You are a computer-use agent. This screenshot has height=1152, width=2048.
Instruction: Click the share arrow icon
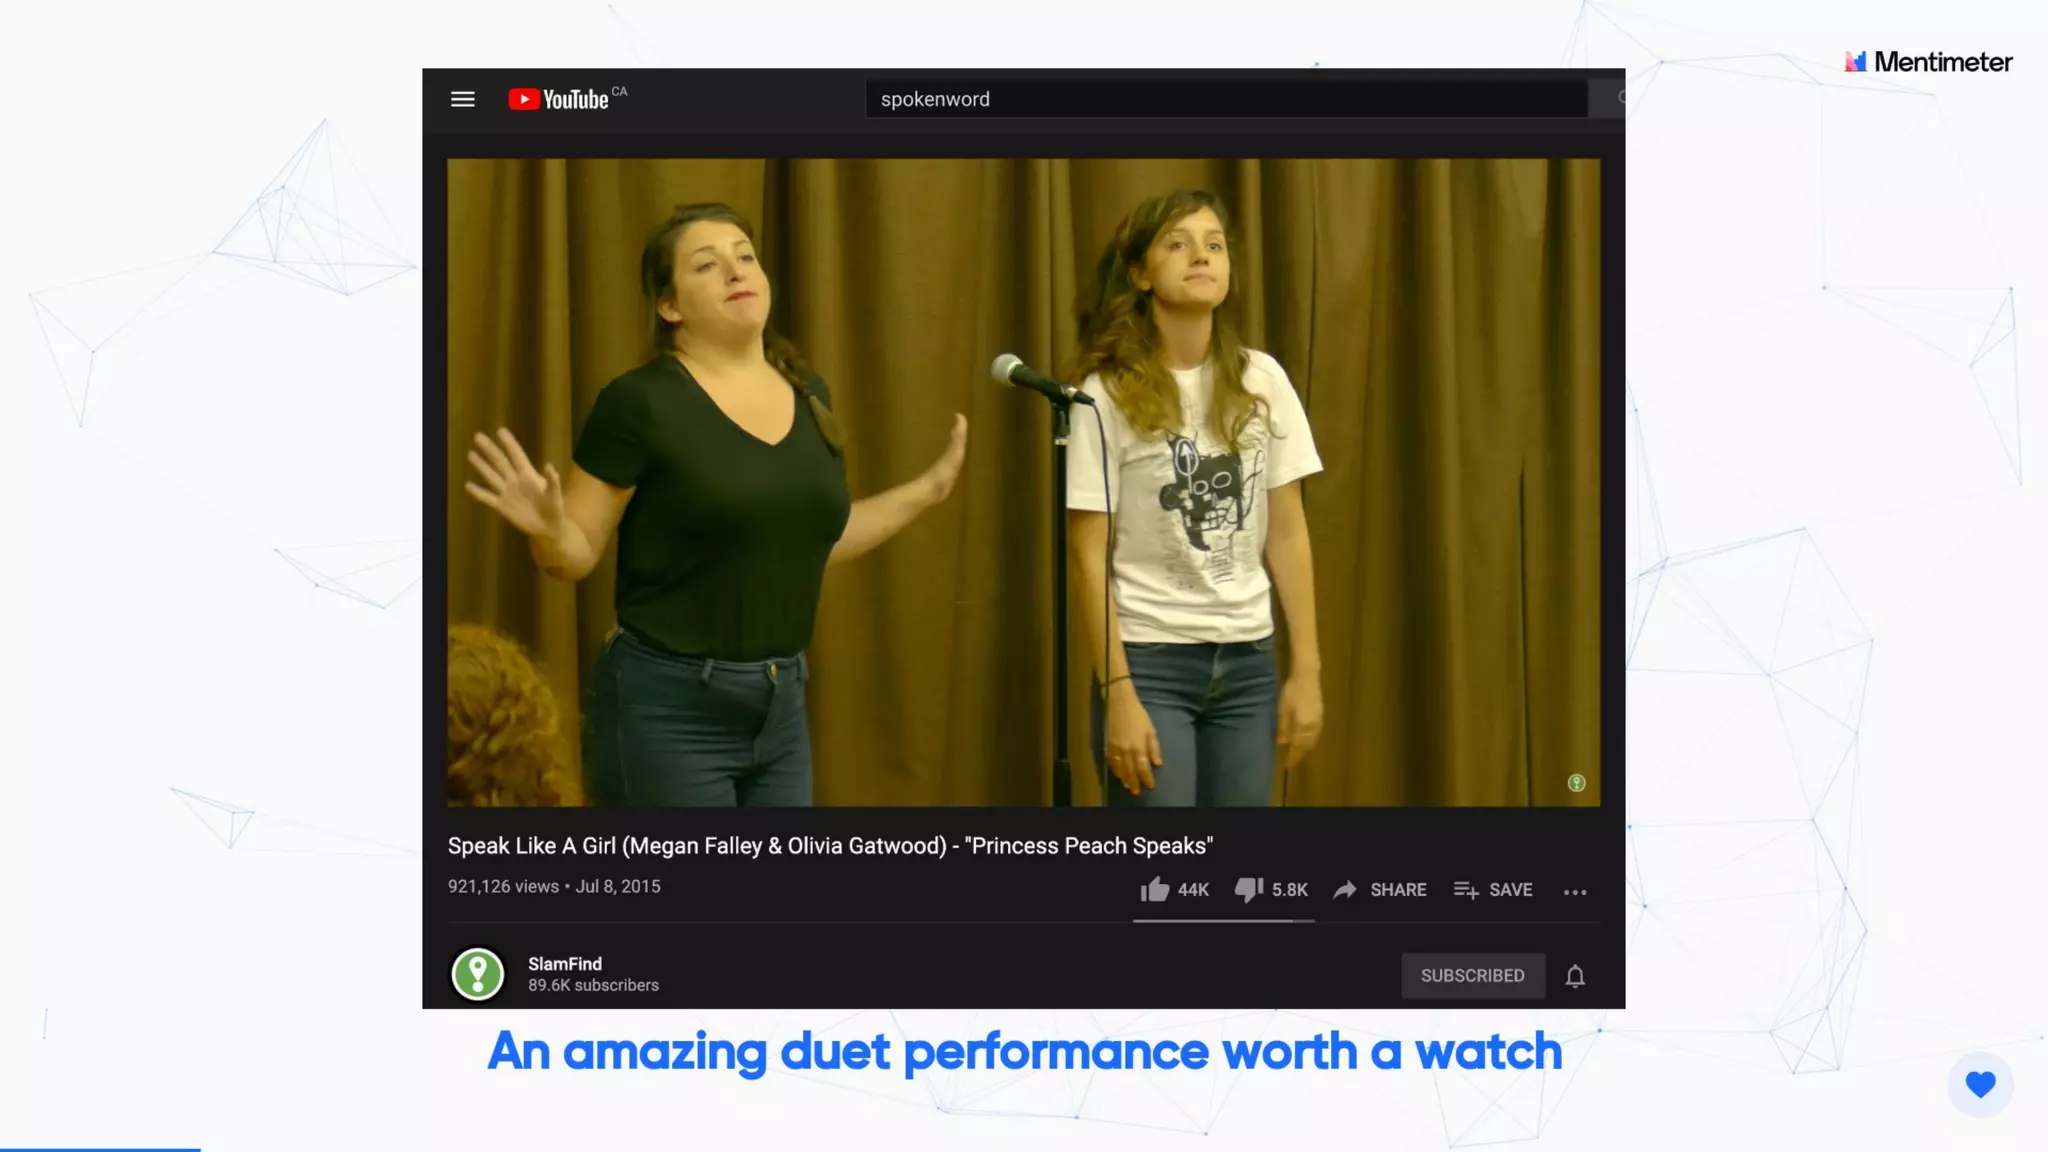coord(1345,890)
